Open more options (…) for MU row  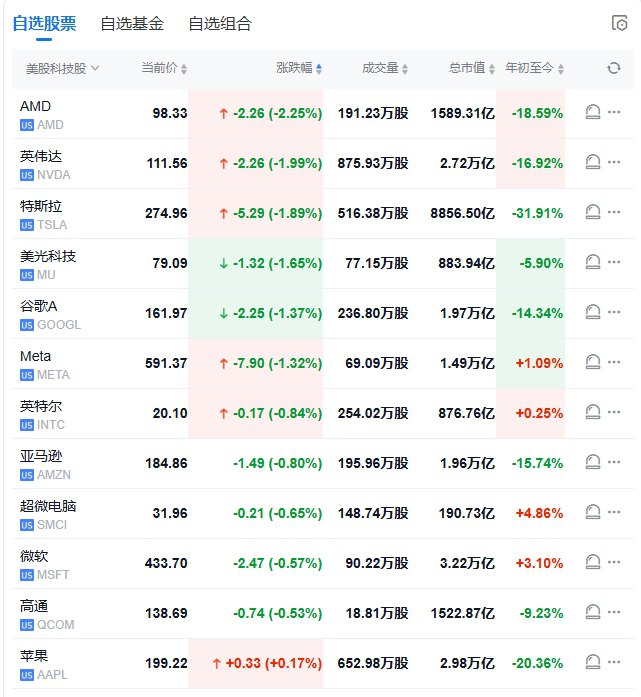point(614,262)
